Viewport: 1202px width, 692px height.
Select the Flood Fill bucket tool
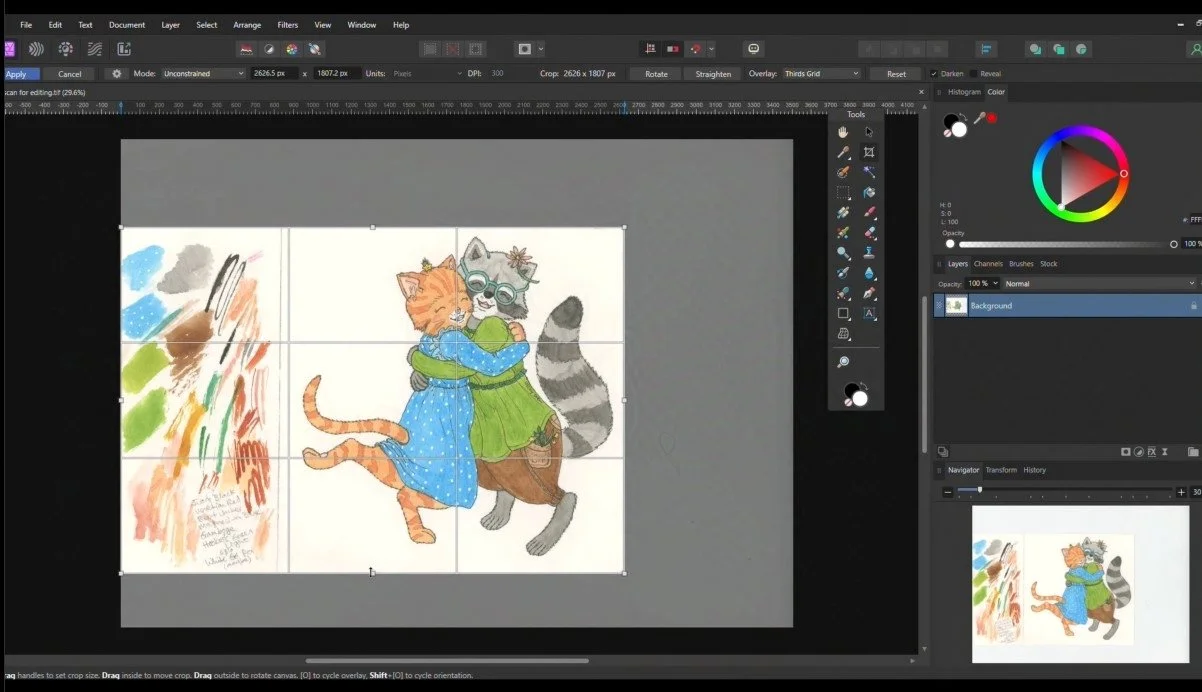(869, 192)
